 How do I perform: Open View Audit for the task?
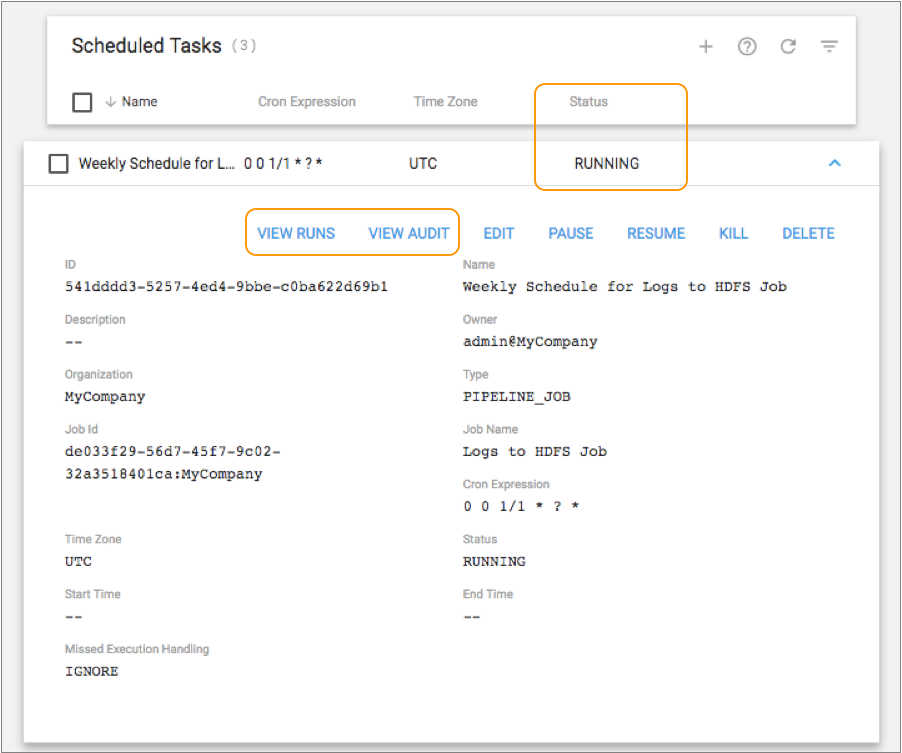coord(409,233)
